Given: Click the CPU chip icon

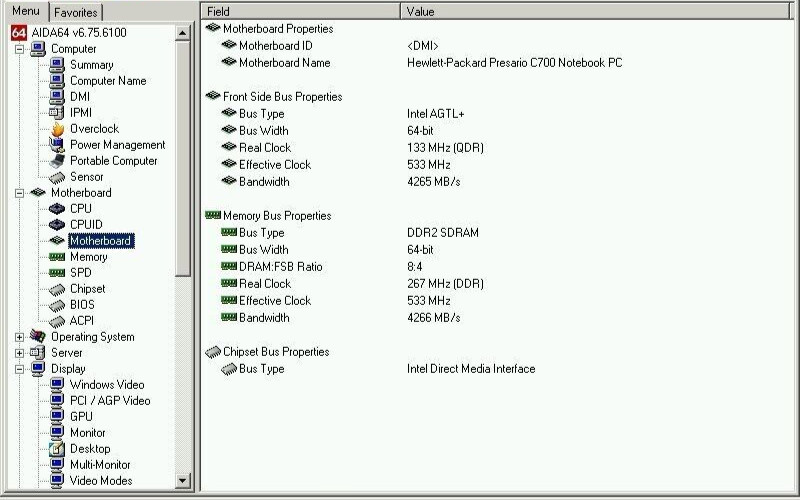Looking at the screenshot, I should click(57, 209).
